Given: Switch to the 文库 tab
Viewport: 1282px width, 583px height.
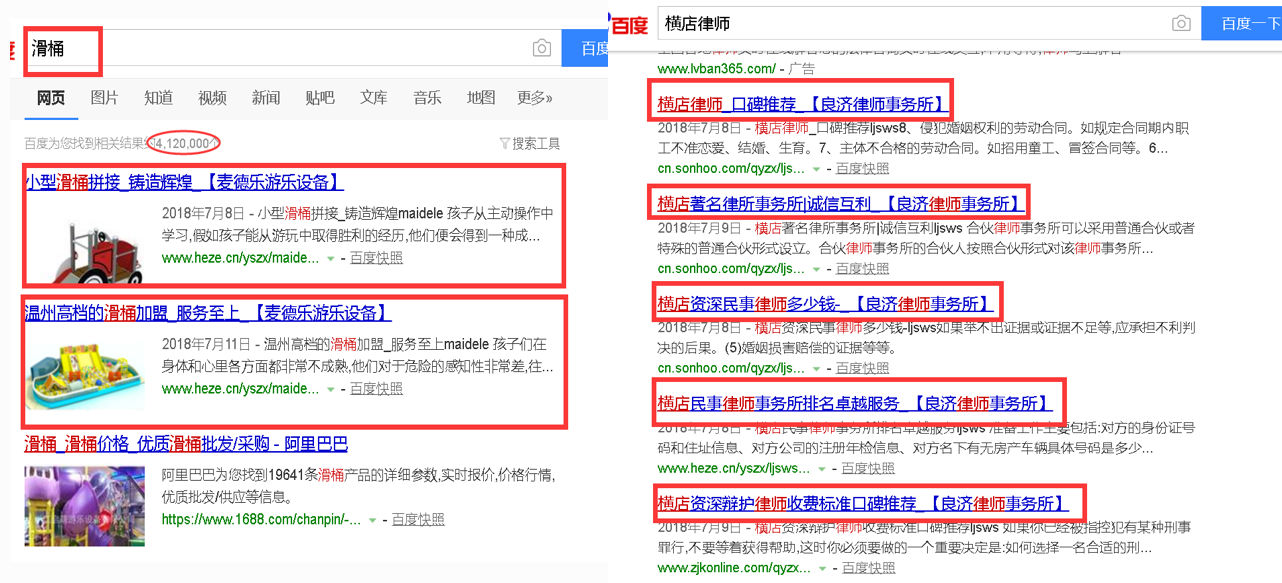Looking at the screenshot, I should point(374,98).
